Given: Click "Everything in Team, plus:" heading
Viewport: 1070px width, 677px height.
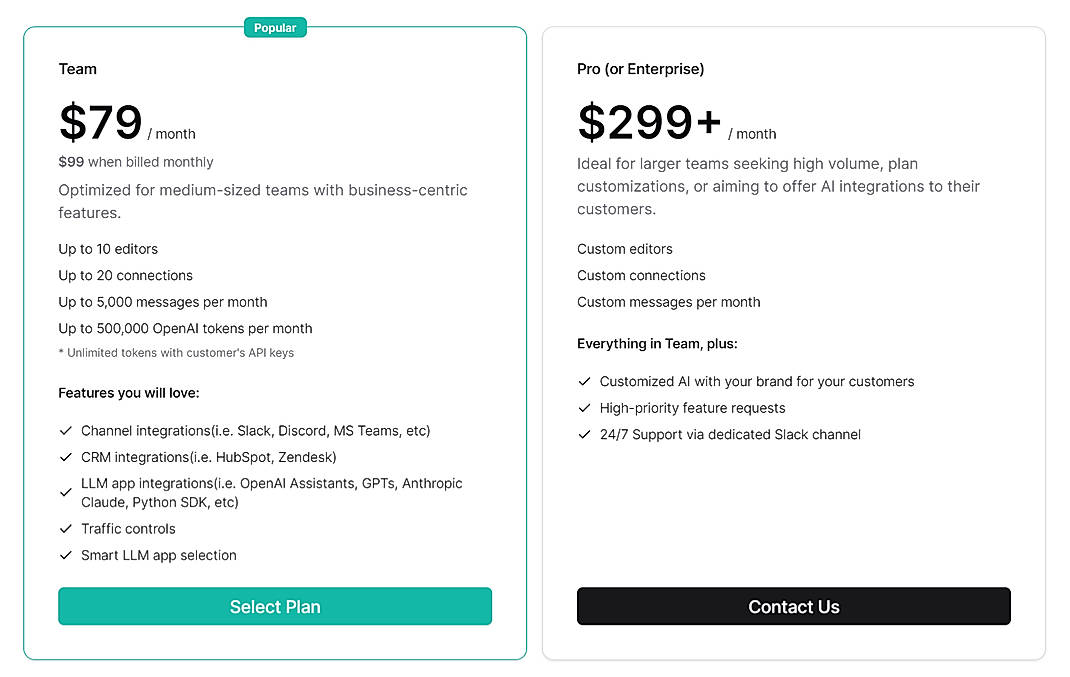Looking at the screenshot, I should 657,343.
